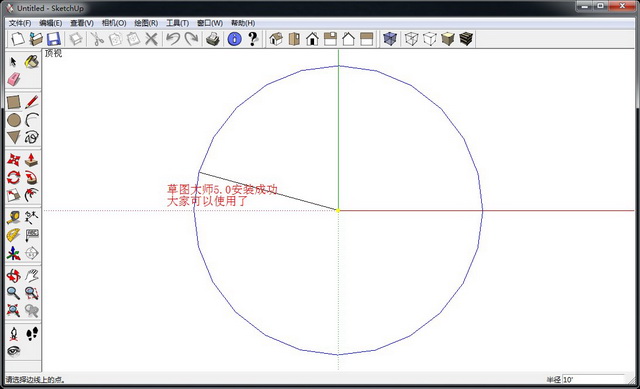The width and height of the screenshot is (640, 389).
Task: Open the 相机(O) menu
Action: 114,23
